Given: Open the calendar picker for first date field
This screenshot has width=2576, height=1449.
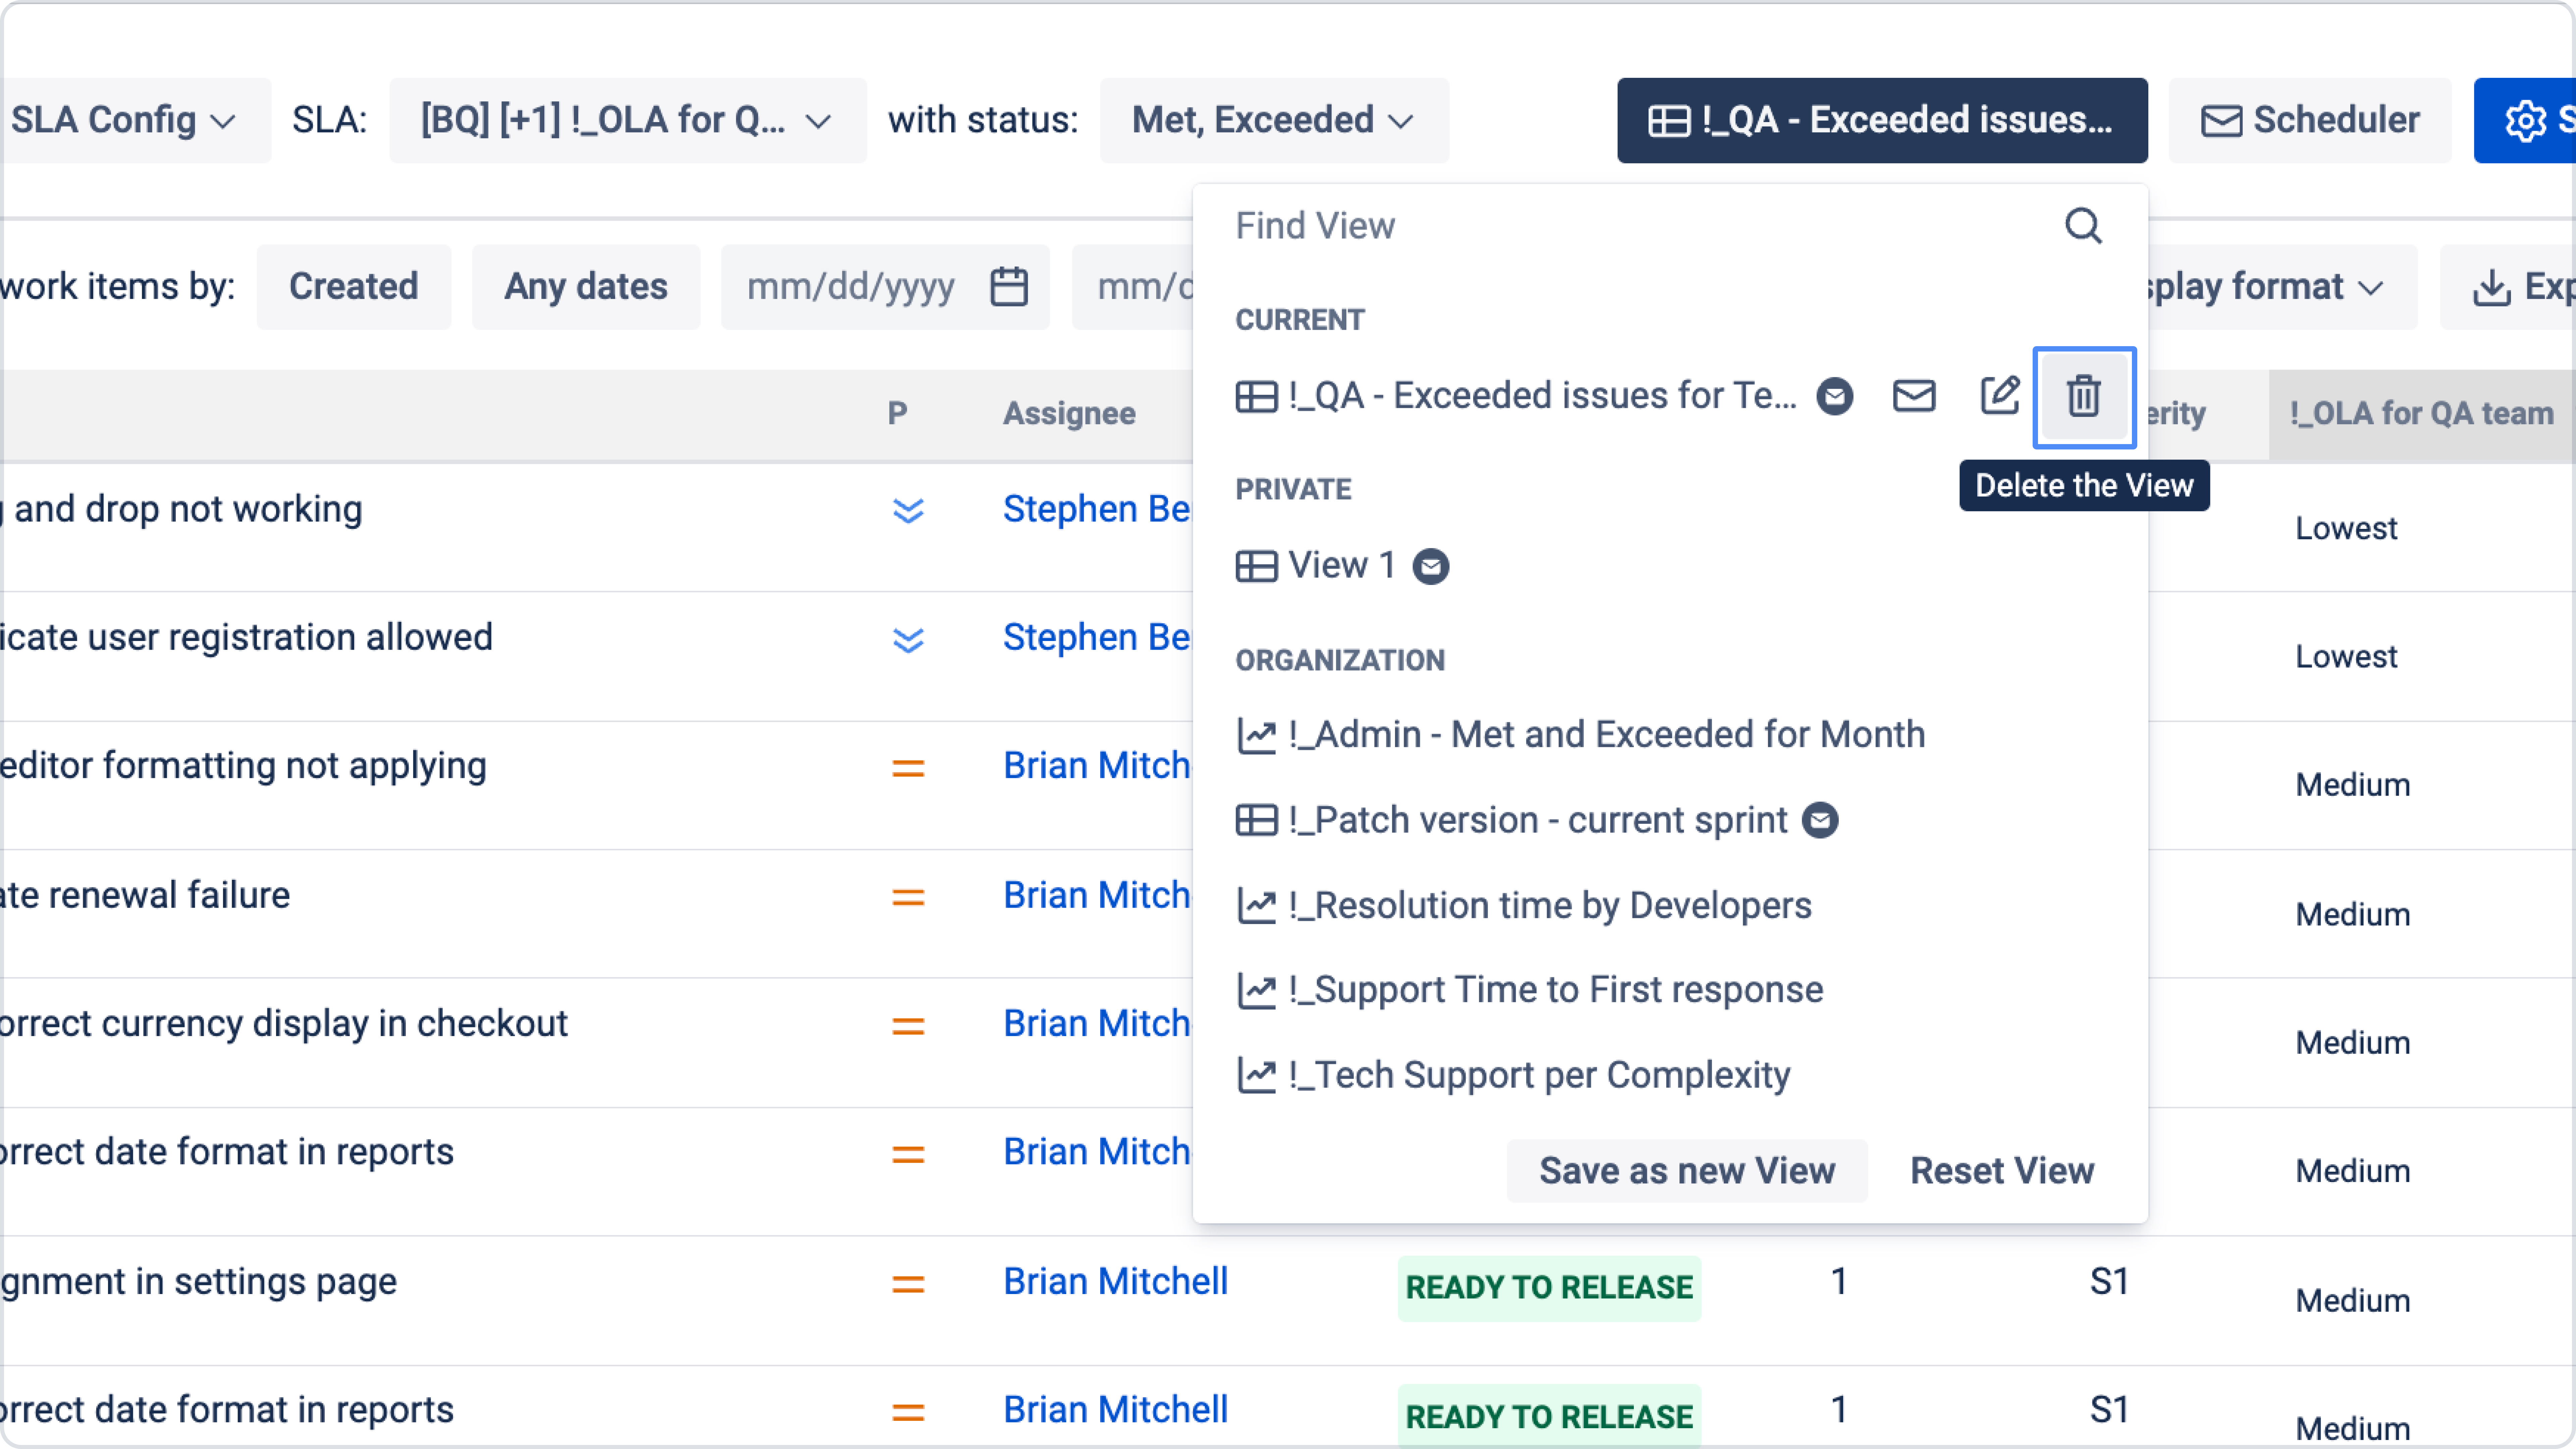Looking at the screenshot, I should (x=1009, y=287).
